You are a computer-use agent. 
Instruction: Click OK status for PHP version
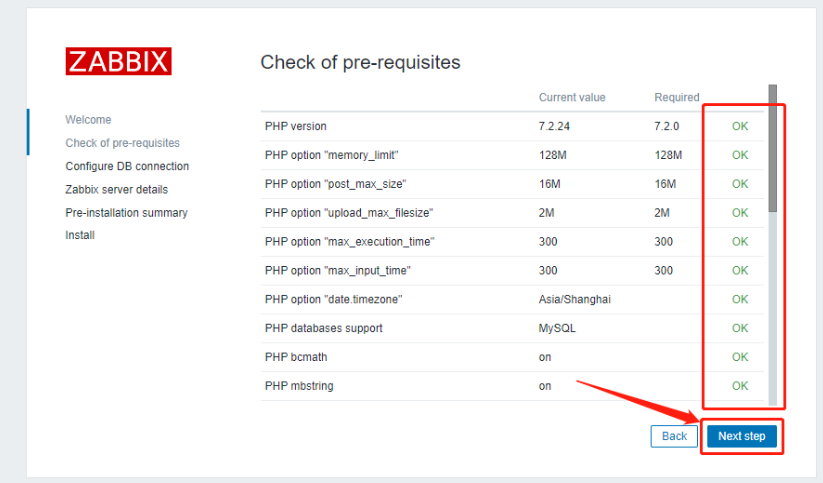tap(739, 126)
